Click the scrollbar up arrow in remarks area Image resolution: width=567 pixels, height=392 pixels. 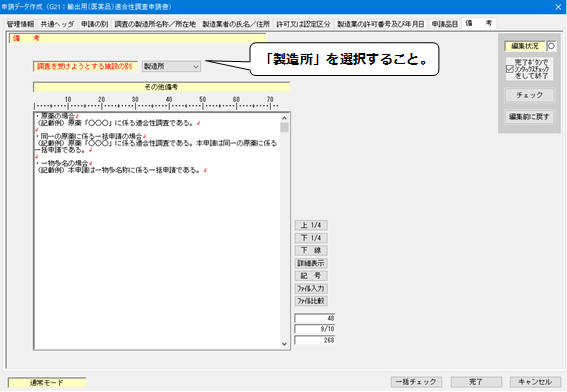click(x=284, y=118)
